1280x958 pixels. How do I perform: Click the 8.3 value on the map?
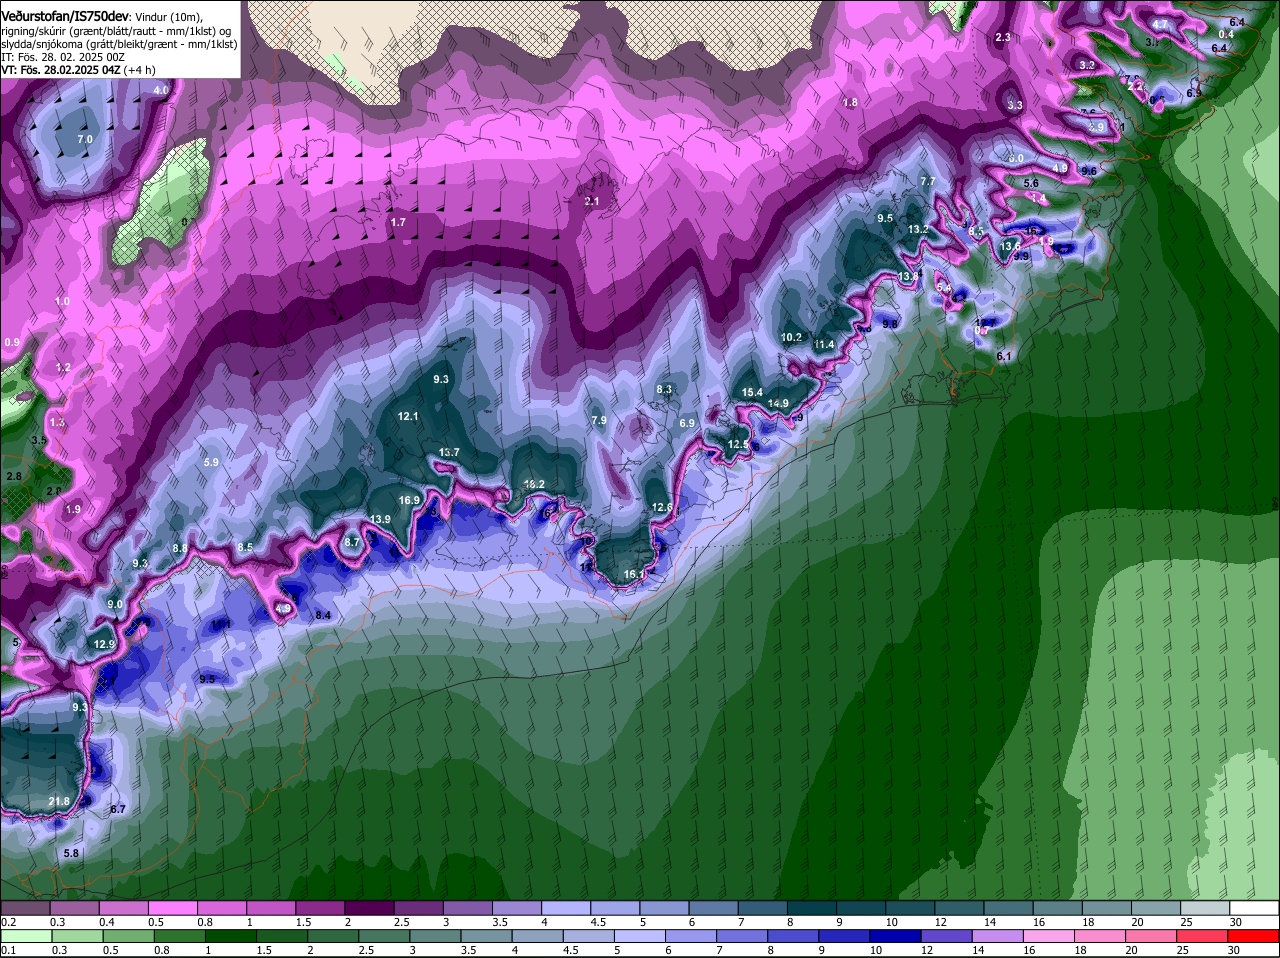[x=664, y=390]
